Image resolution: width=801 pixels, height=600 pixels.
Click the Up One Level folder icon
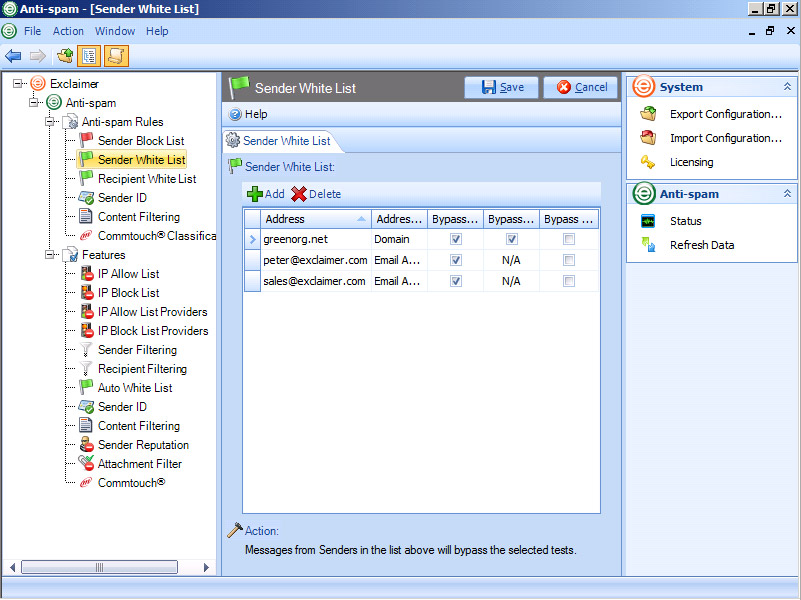pos(65,56)
